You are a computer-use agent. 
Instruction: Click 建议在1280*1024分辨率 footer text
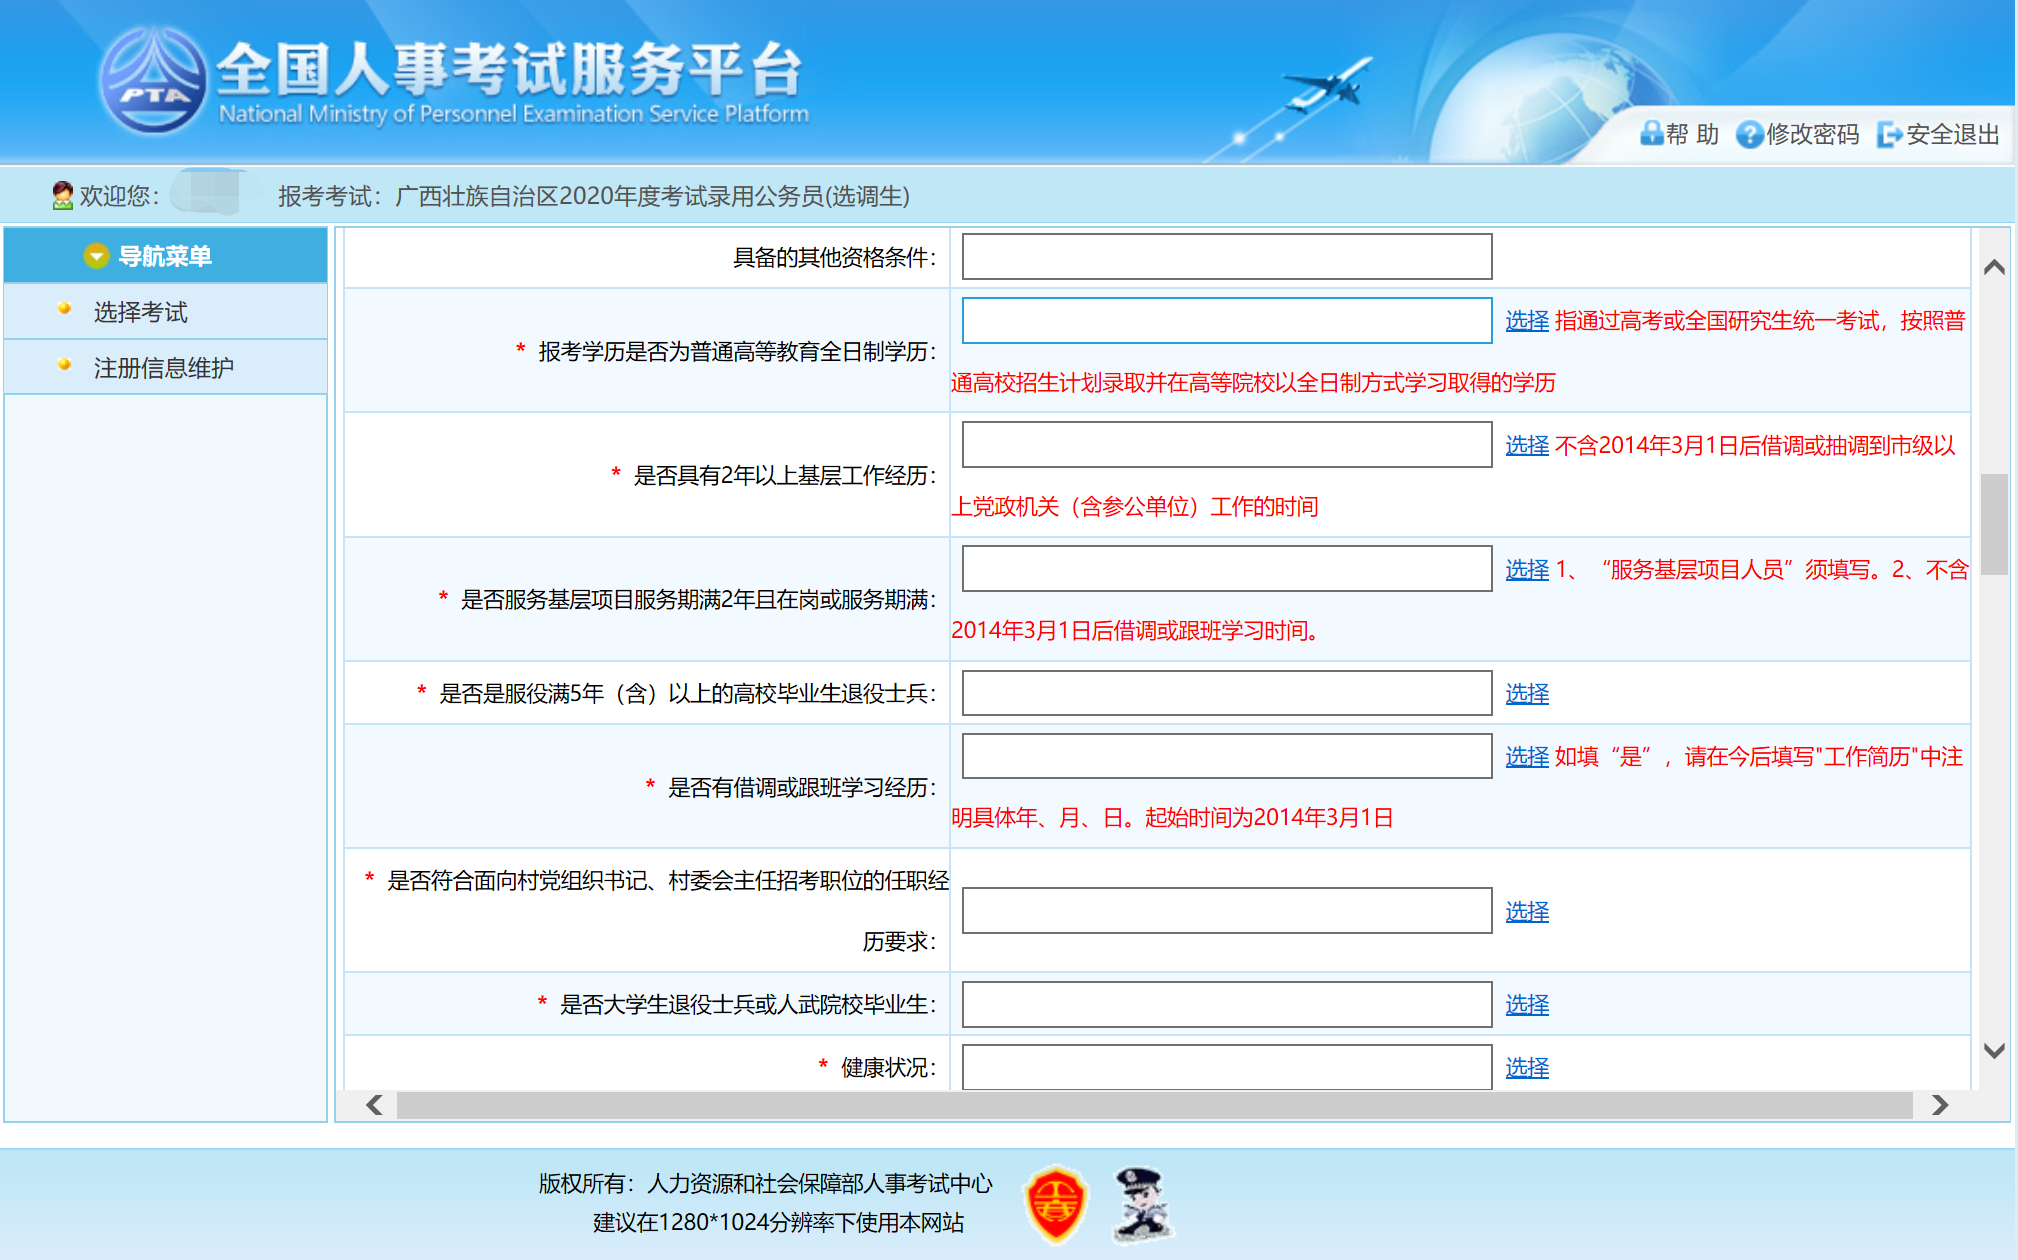[778, 1223]
